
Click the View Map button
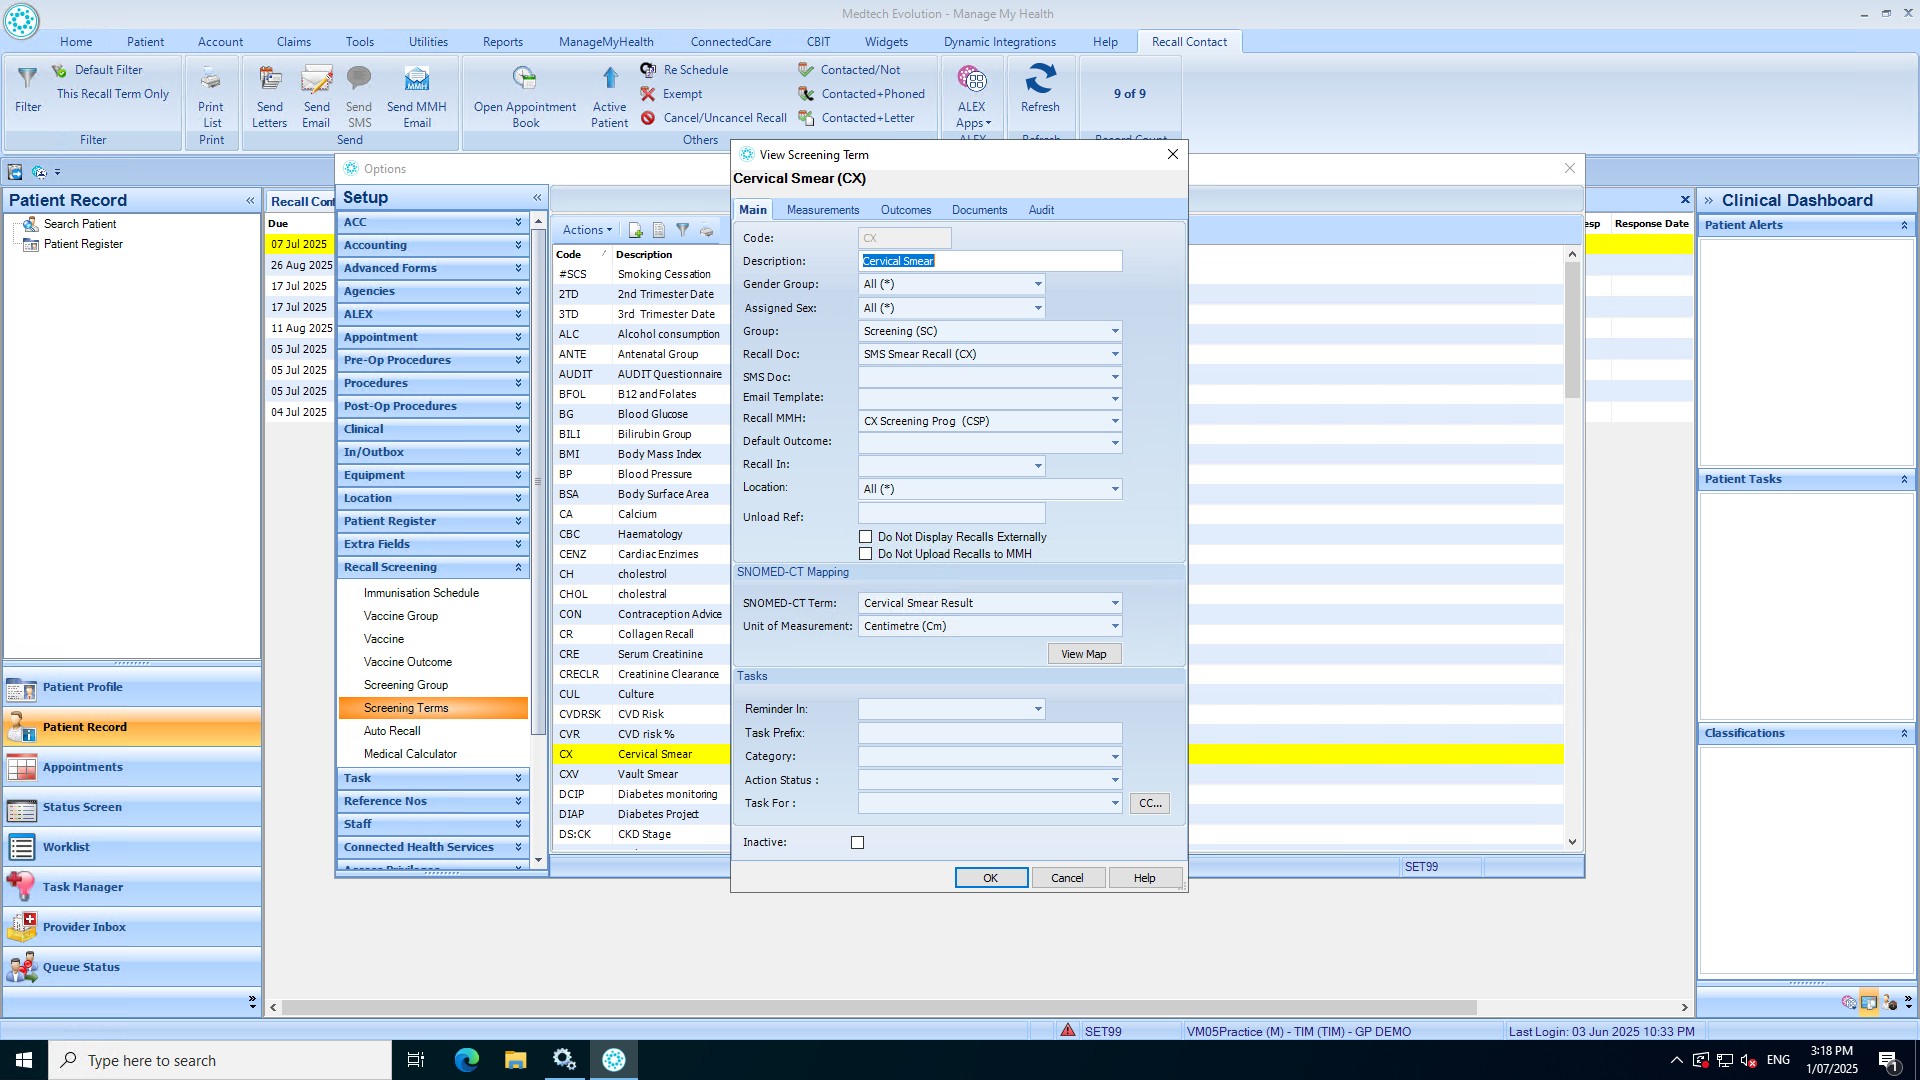click(x=1084, y=654)
